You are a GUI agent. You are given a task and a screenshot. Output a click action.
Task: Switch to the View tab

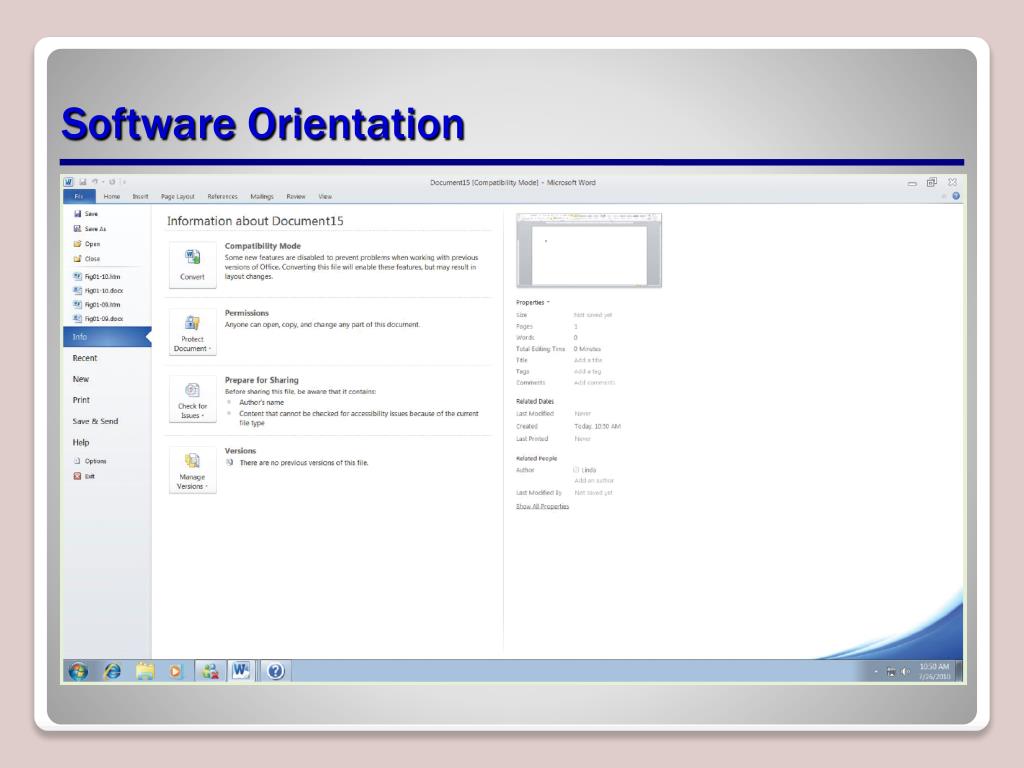(325, 196)
